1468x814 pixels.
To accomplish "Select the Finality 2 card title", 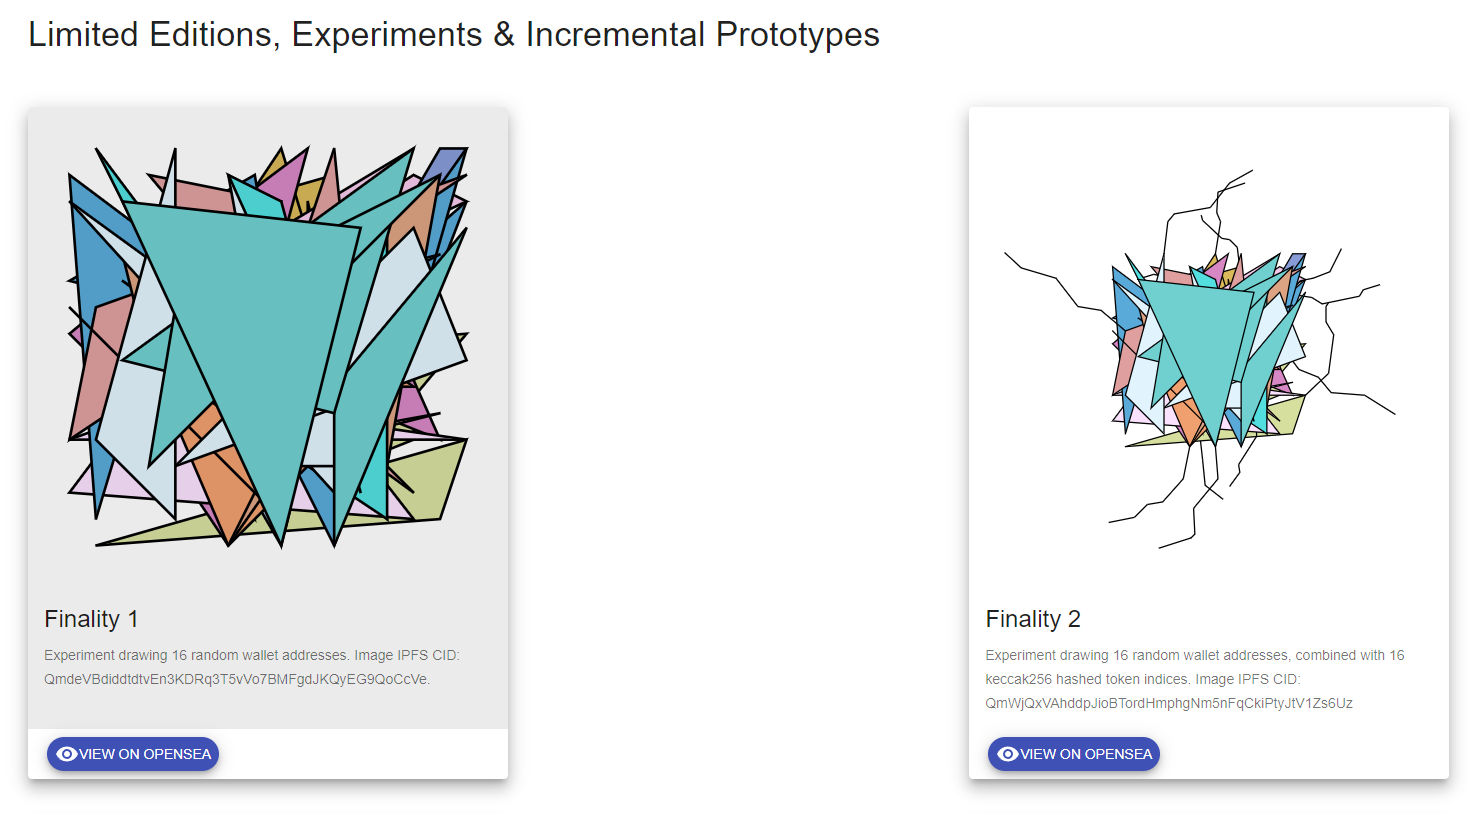I will tap(1033, 619).
